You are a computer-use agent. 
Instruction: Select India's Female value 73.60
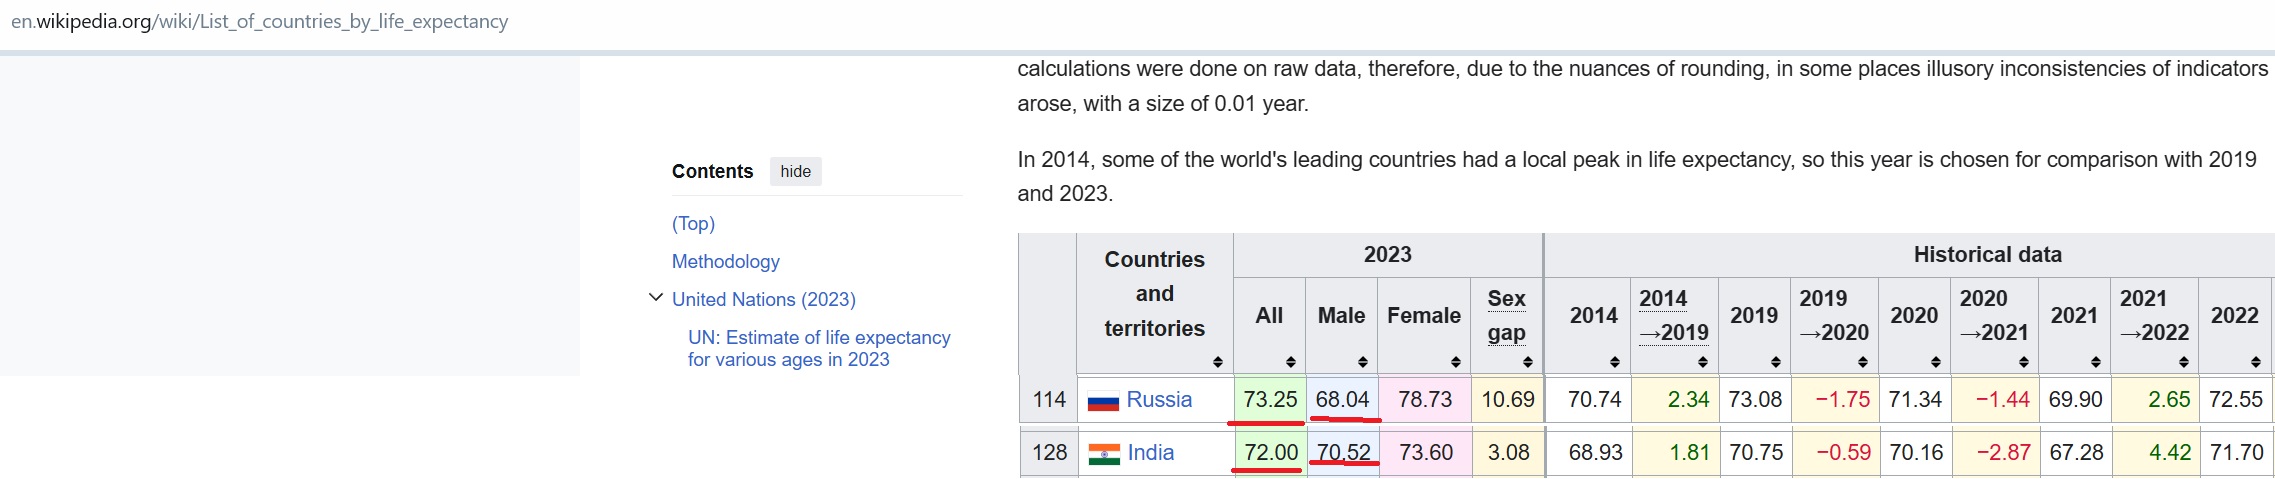[x=1426, y=452]
